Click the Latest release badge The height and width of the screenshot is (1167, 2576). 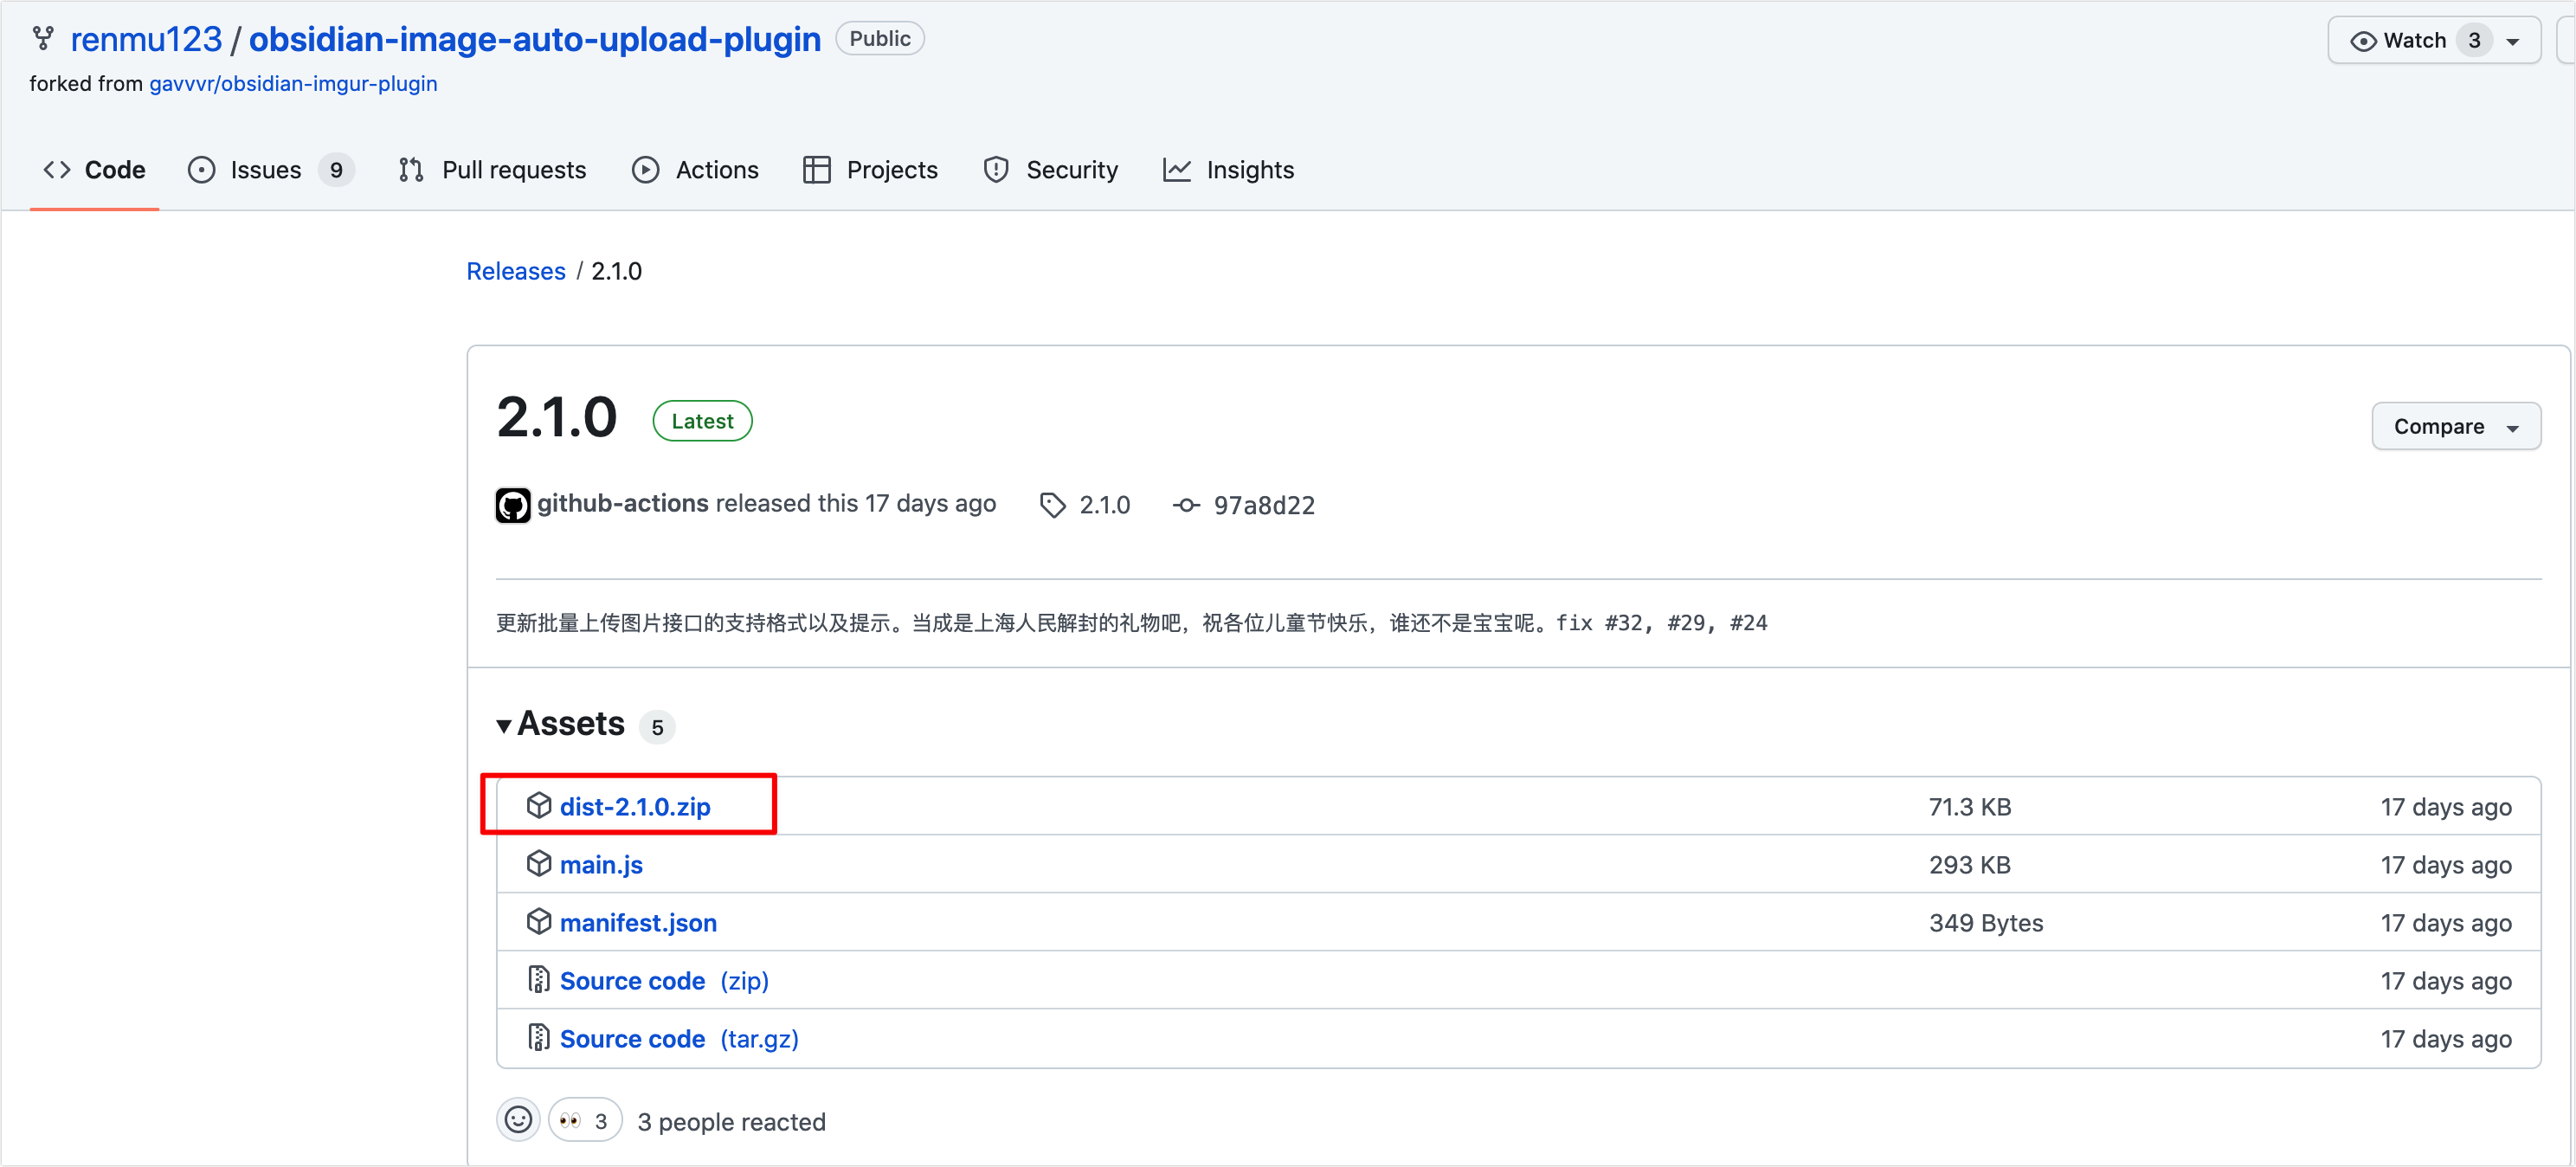(x=702, y=421)
